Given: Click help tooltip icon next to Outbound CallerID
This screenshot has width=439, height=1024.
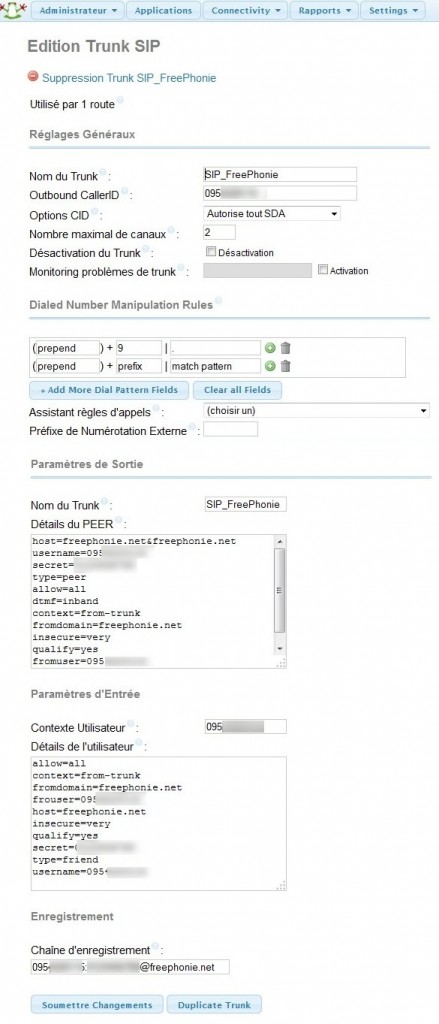Looking at the screenshot, I should point(125,192).
